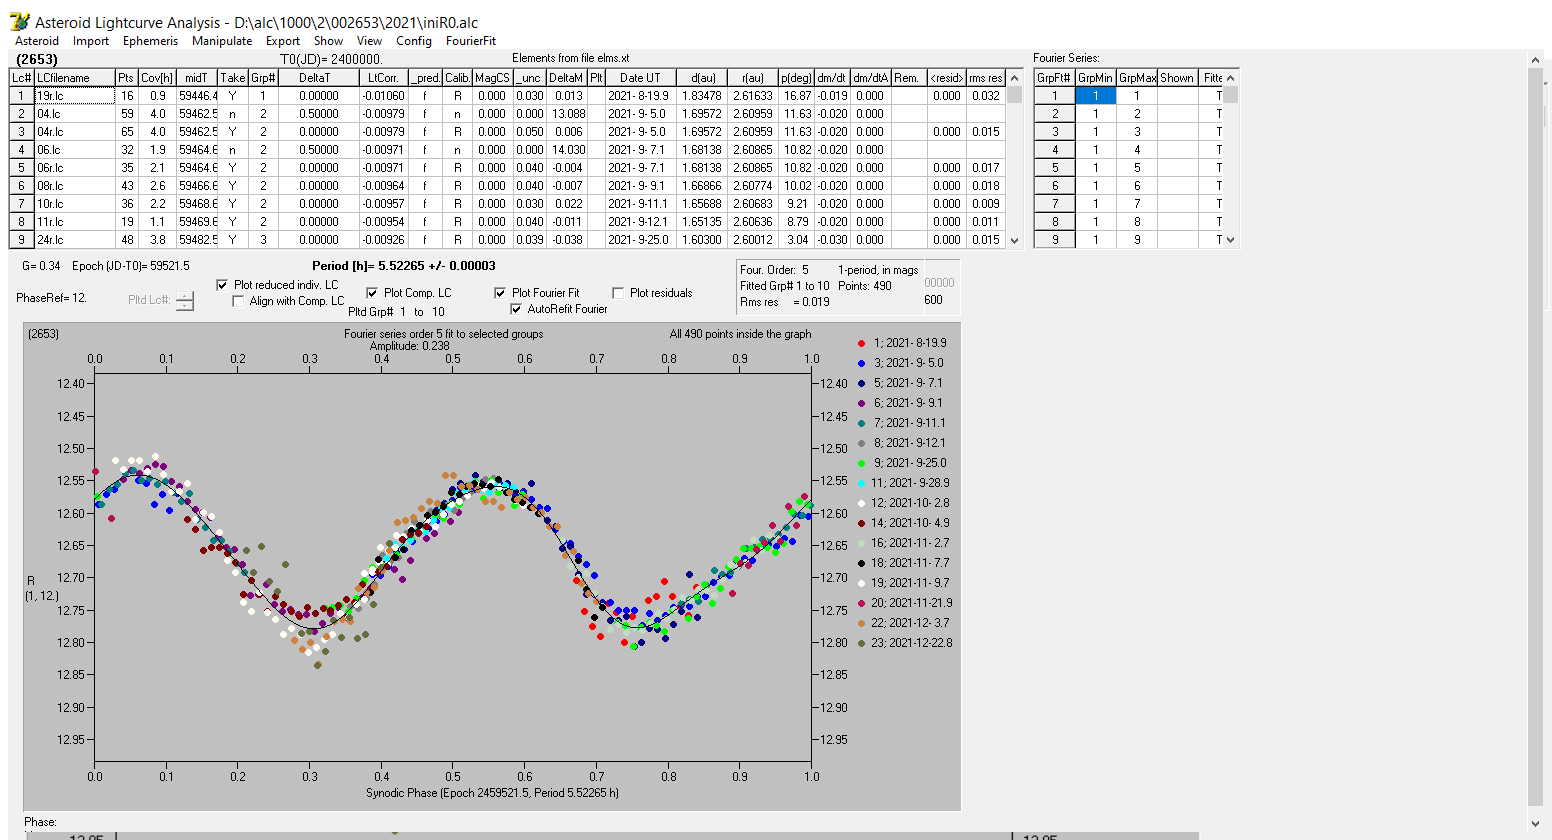Screen dimensions: 1552x840
Task: Toggle Plot residuals checkbox
Action: click(618, 293)
